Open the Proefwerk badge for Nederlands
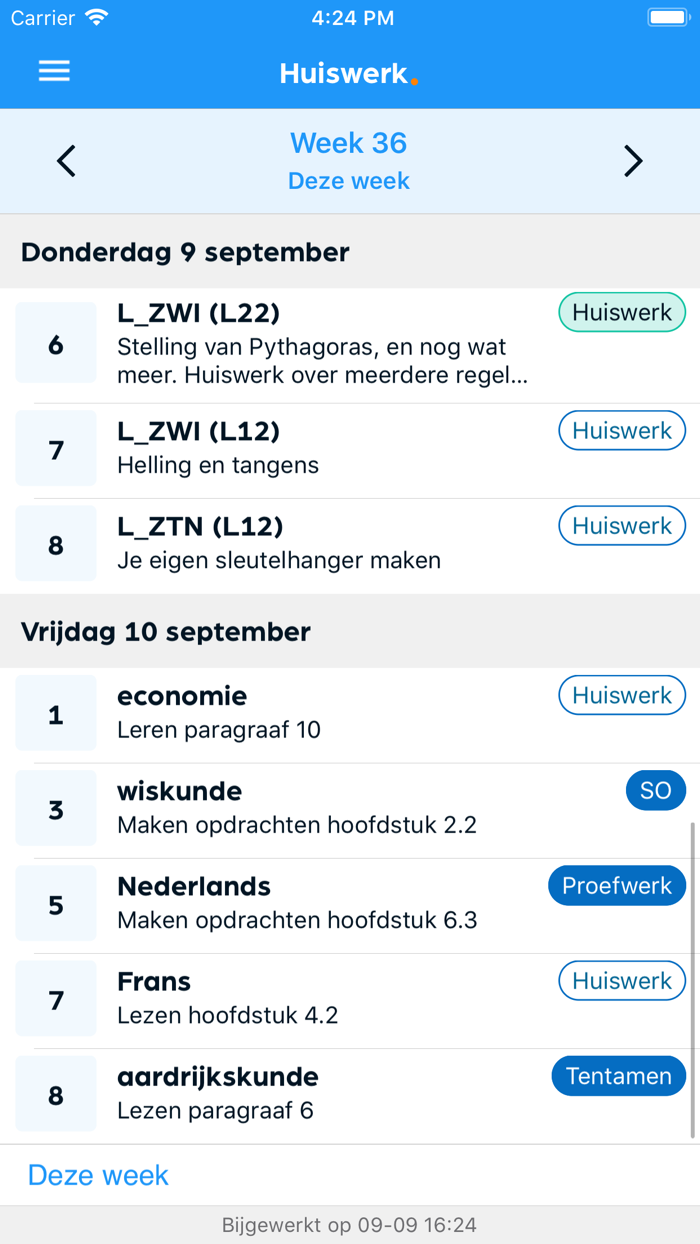Viewport: 700px width, 1244px height. click(617, 885)
